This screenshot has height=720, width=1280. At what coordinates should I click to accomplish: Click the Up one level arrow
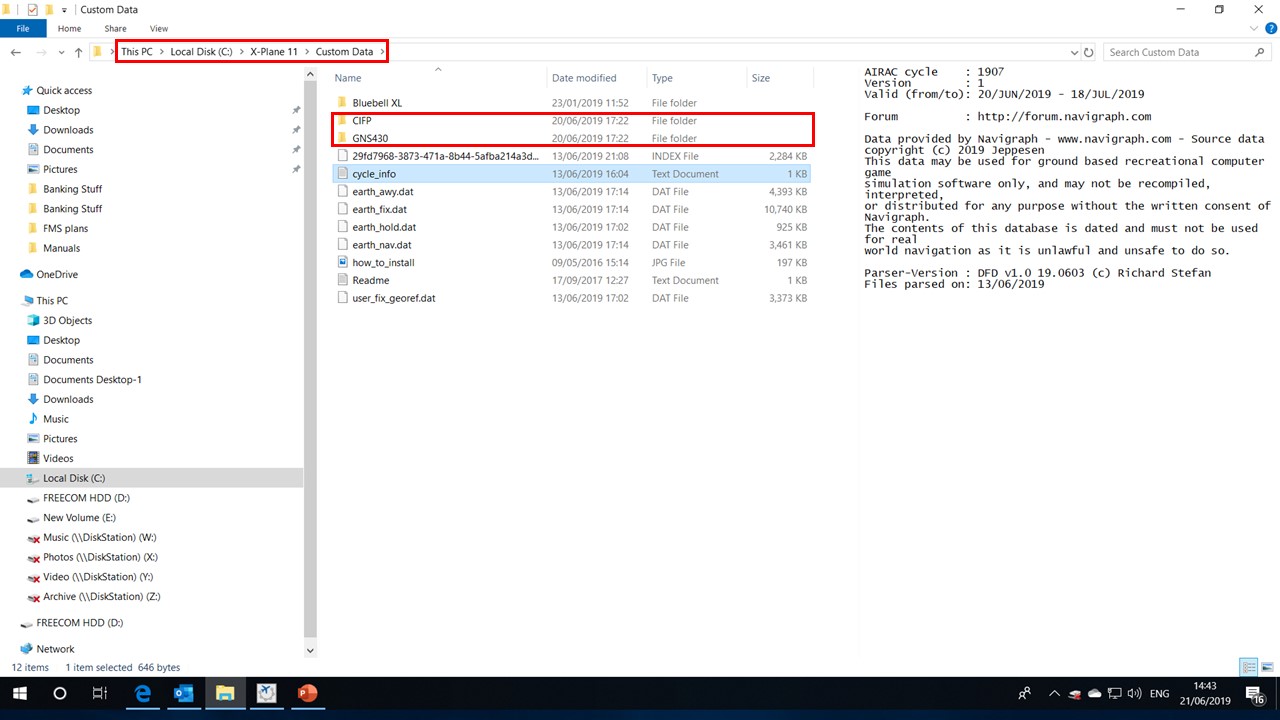[x=78, y=52]
